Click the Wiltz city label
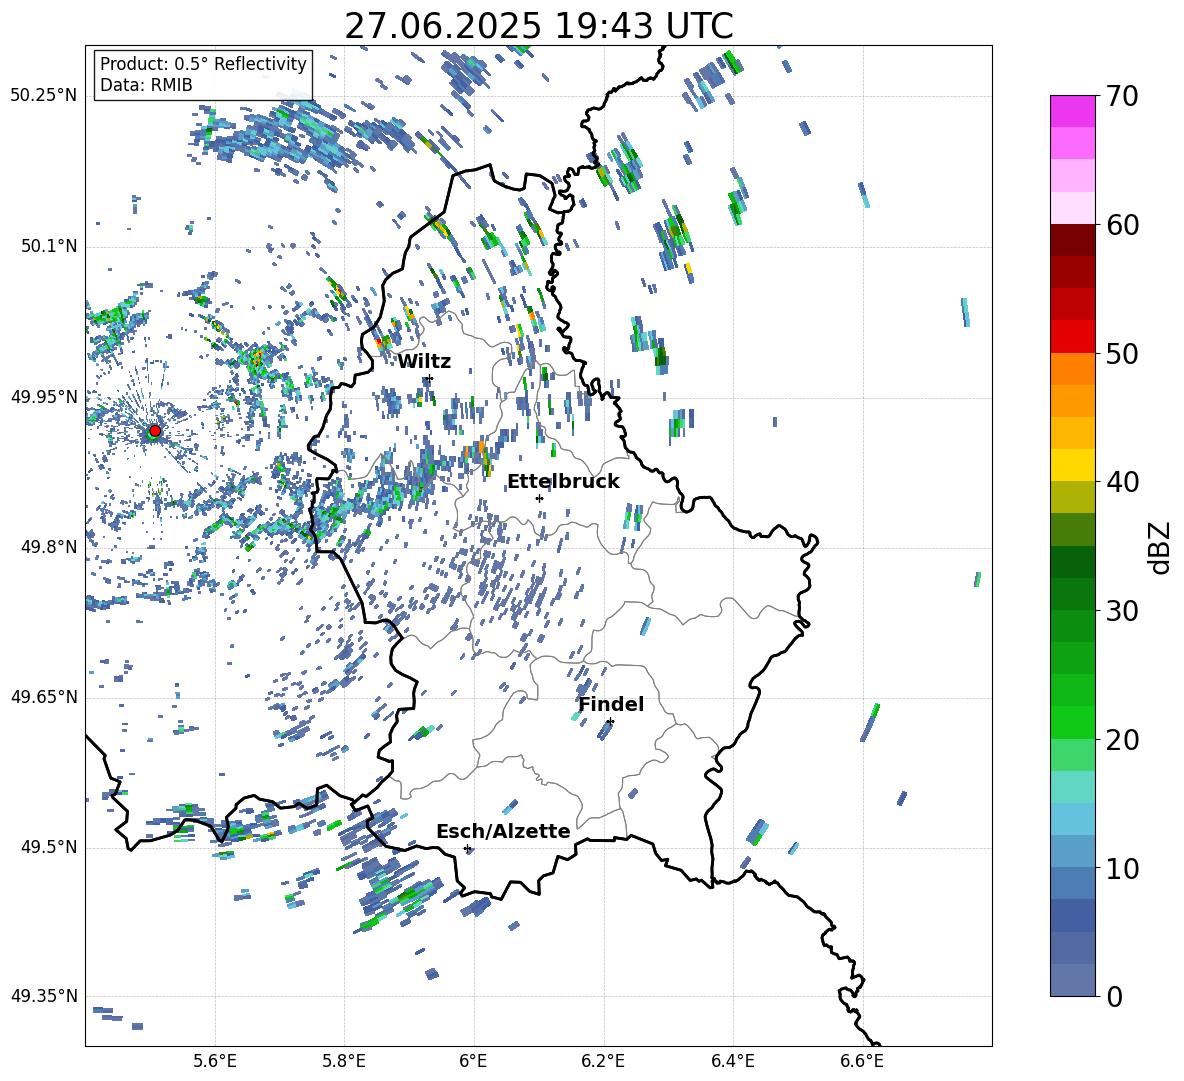Screen dimensions: 1184x1081 pyautogui.click(x=424, y=362)
